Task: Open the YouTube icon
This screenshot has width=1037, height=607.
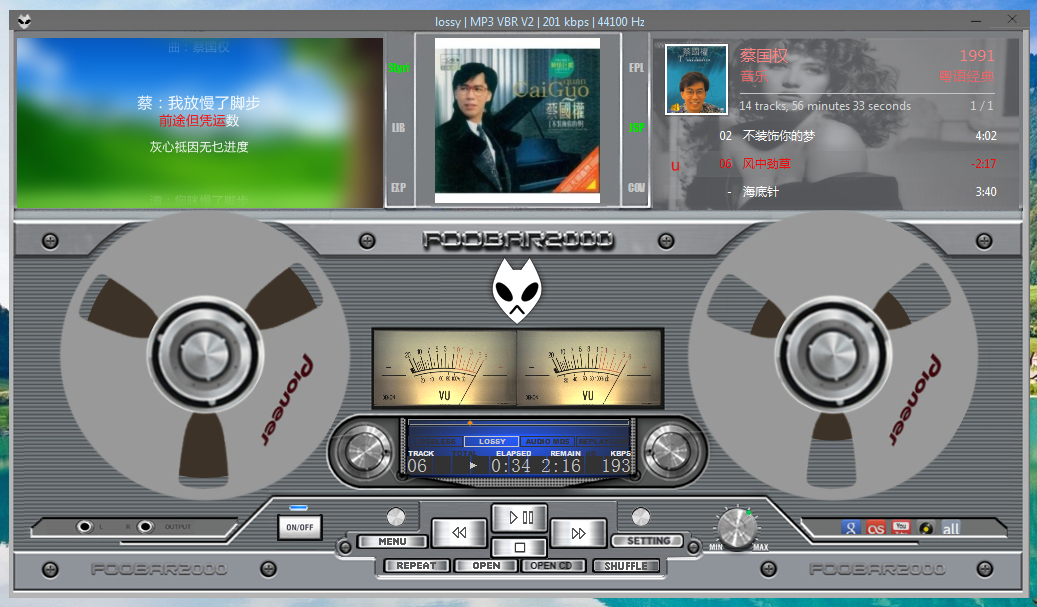Action: [901, 528]
